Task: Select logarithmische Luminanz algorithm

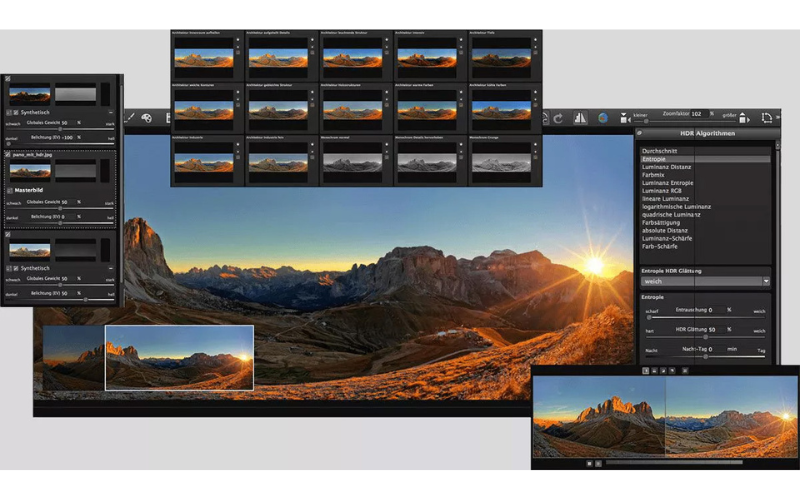Action: [705, 207]
